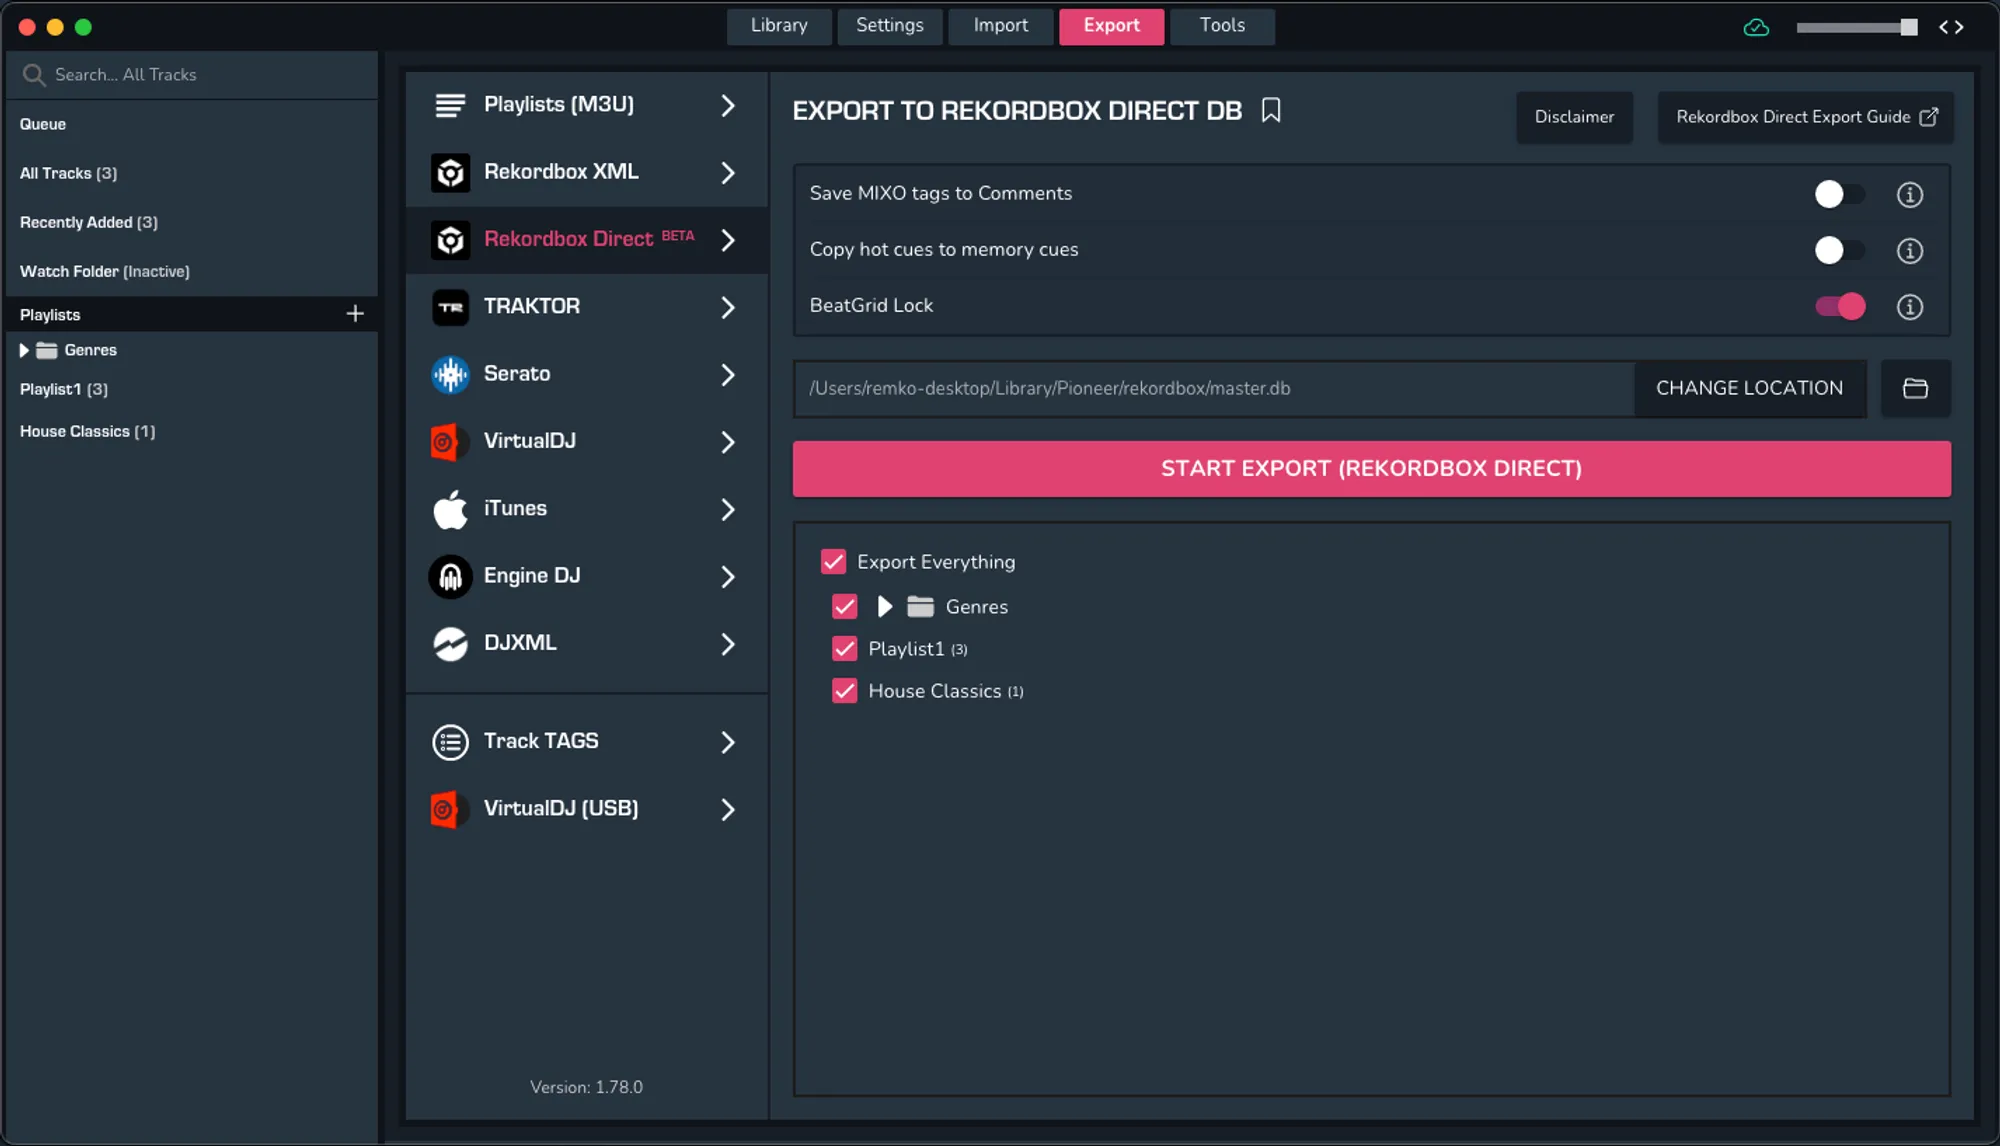This screenshot has height=1146, width=2000.
Task: Open the Tools tab
Action: click(x=1221, y=26)
